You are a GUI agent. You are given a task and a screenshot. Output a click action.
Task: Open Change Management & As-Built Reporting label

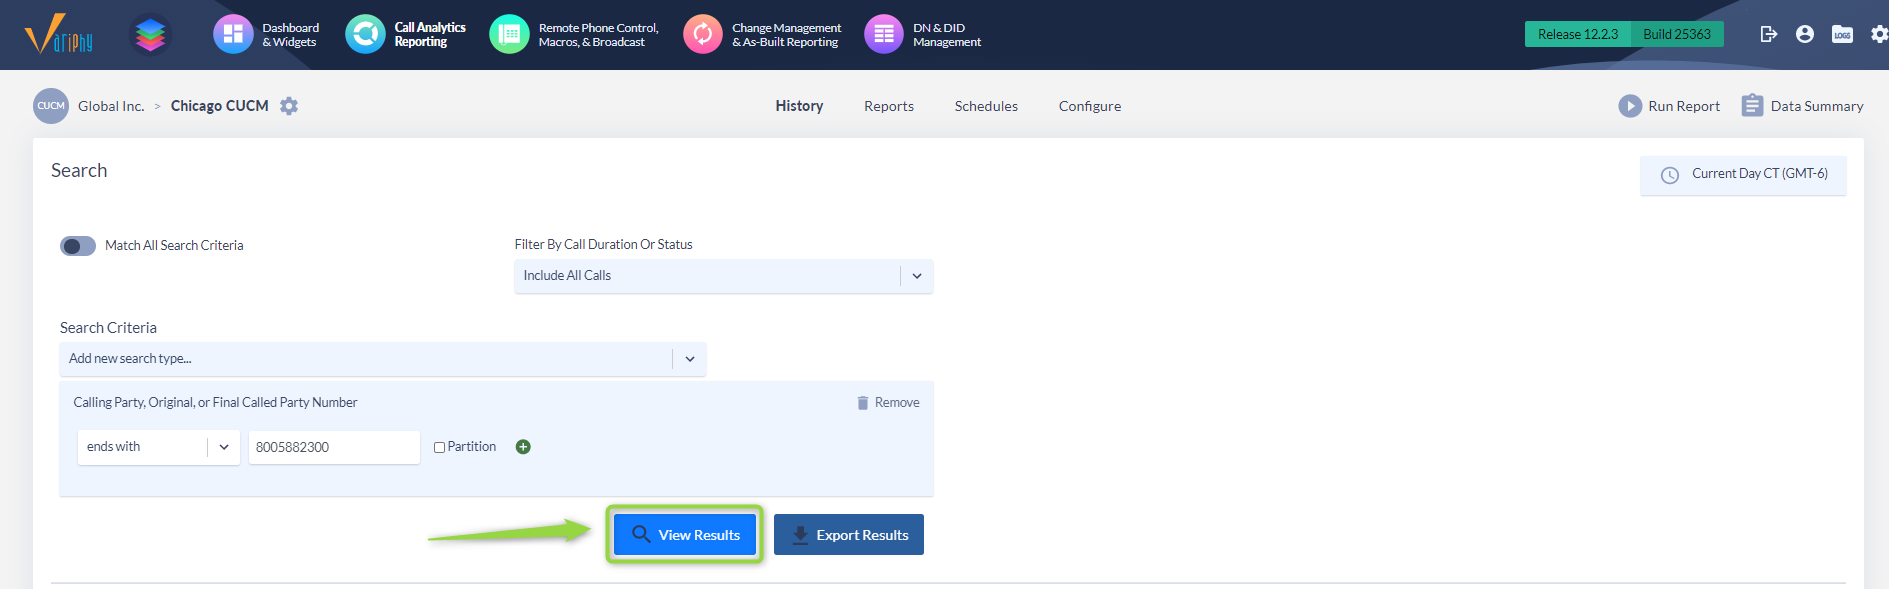pyautogui.click(x=787, y=35)
